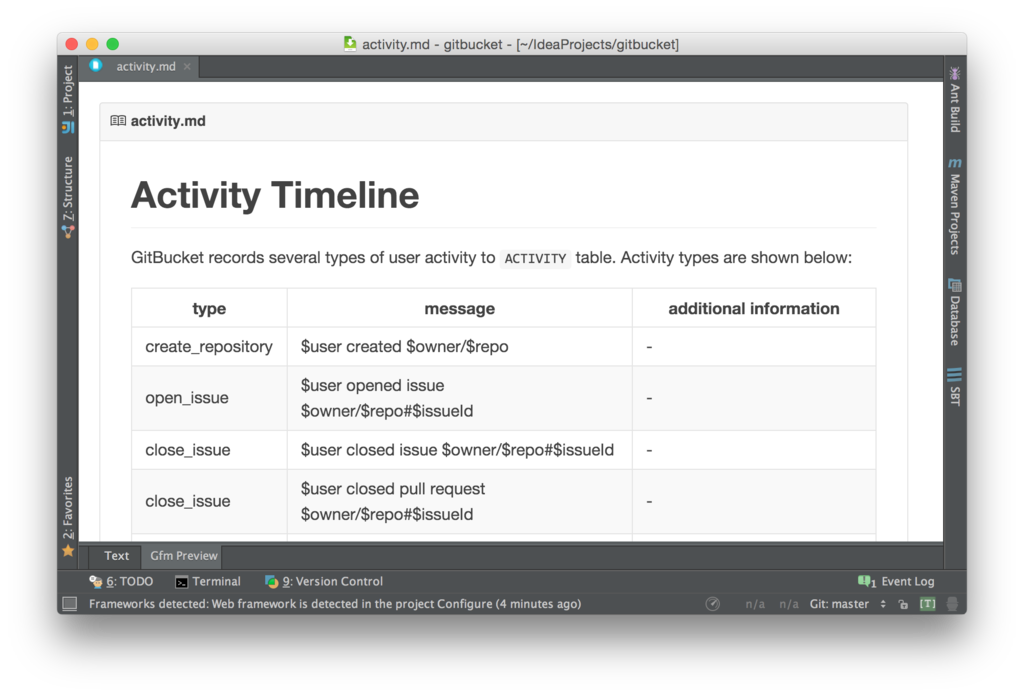Click the 'message' column header
Viewport: 1024px width, 696px height.
460,308
